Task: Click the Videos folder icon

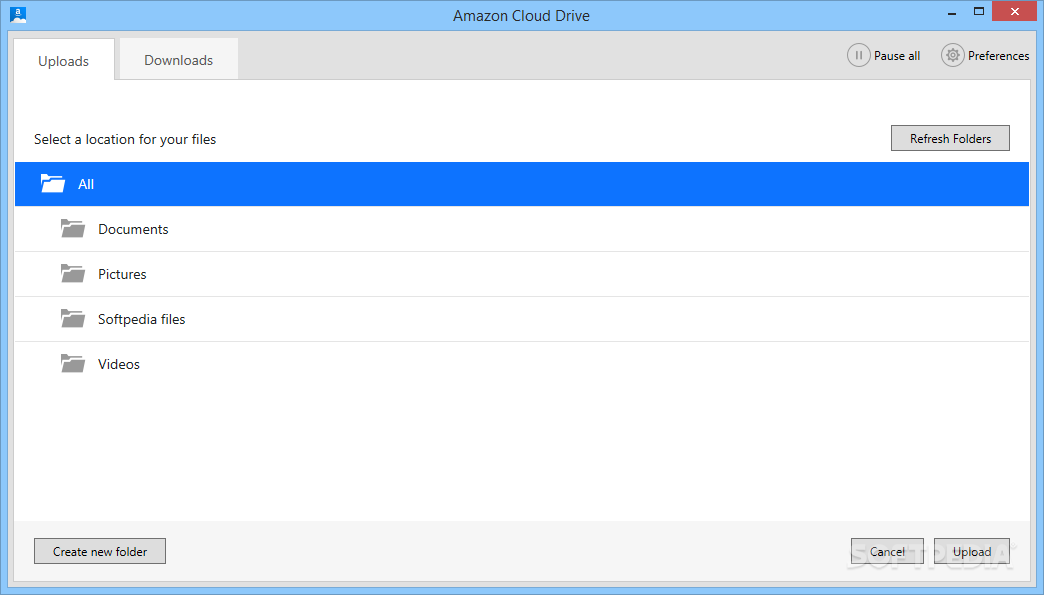Action: click(73, 364)
